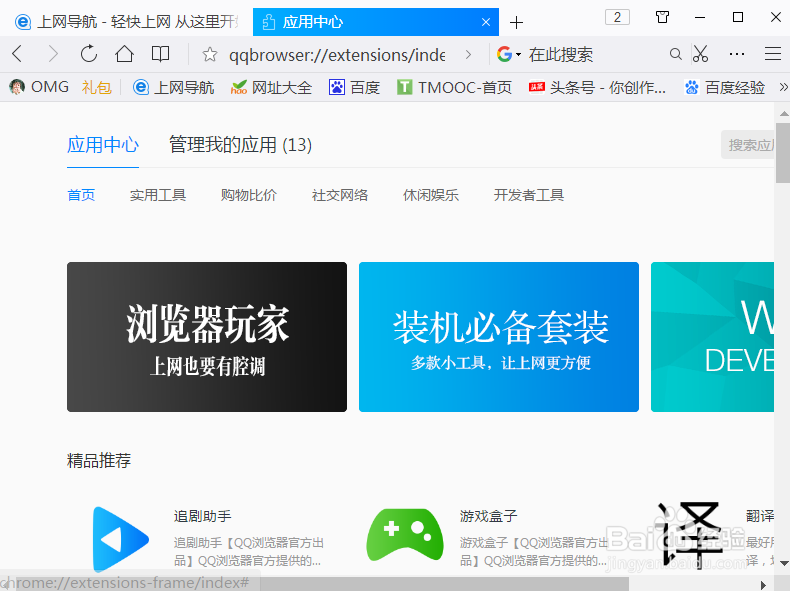
Task: Click the address bar URL field
Action: (337, 54)
